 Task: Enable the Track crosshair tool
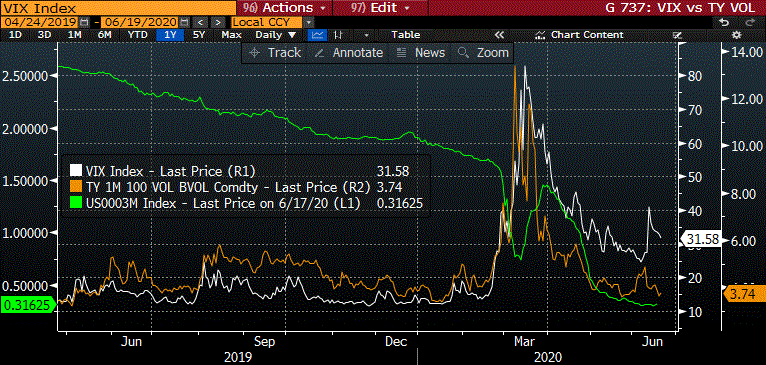(275, 53)
